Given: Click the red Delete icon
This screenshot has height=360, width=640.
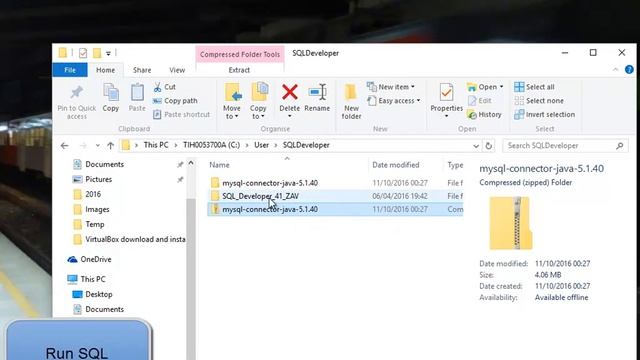Looking at the screenshot, I should pyautogui.click(x=290, y=92).
